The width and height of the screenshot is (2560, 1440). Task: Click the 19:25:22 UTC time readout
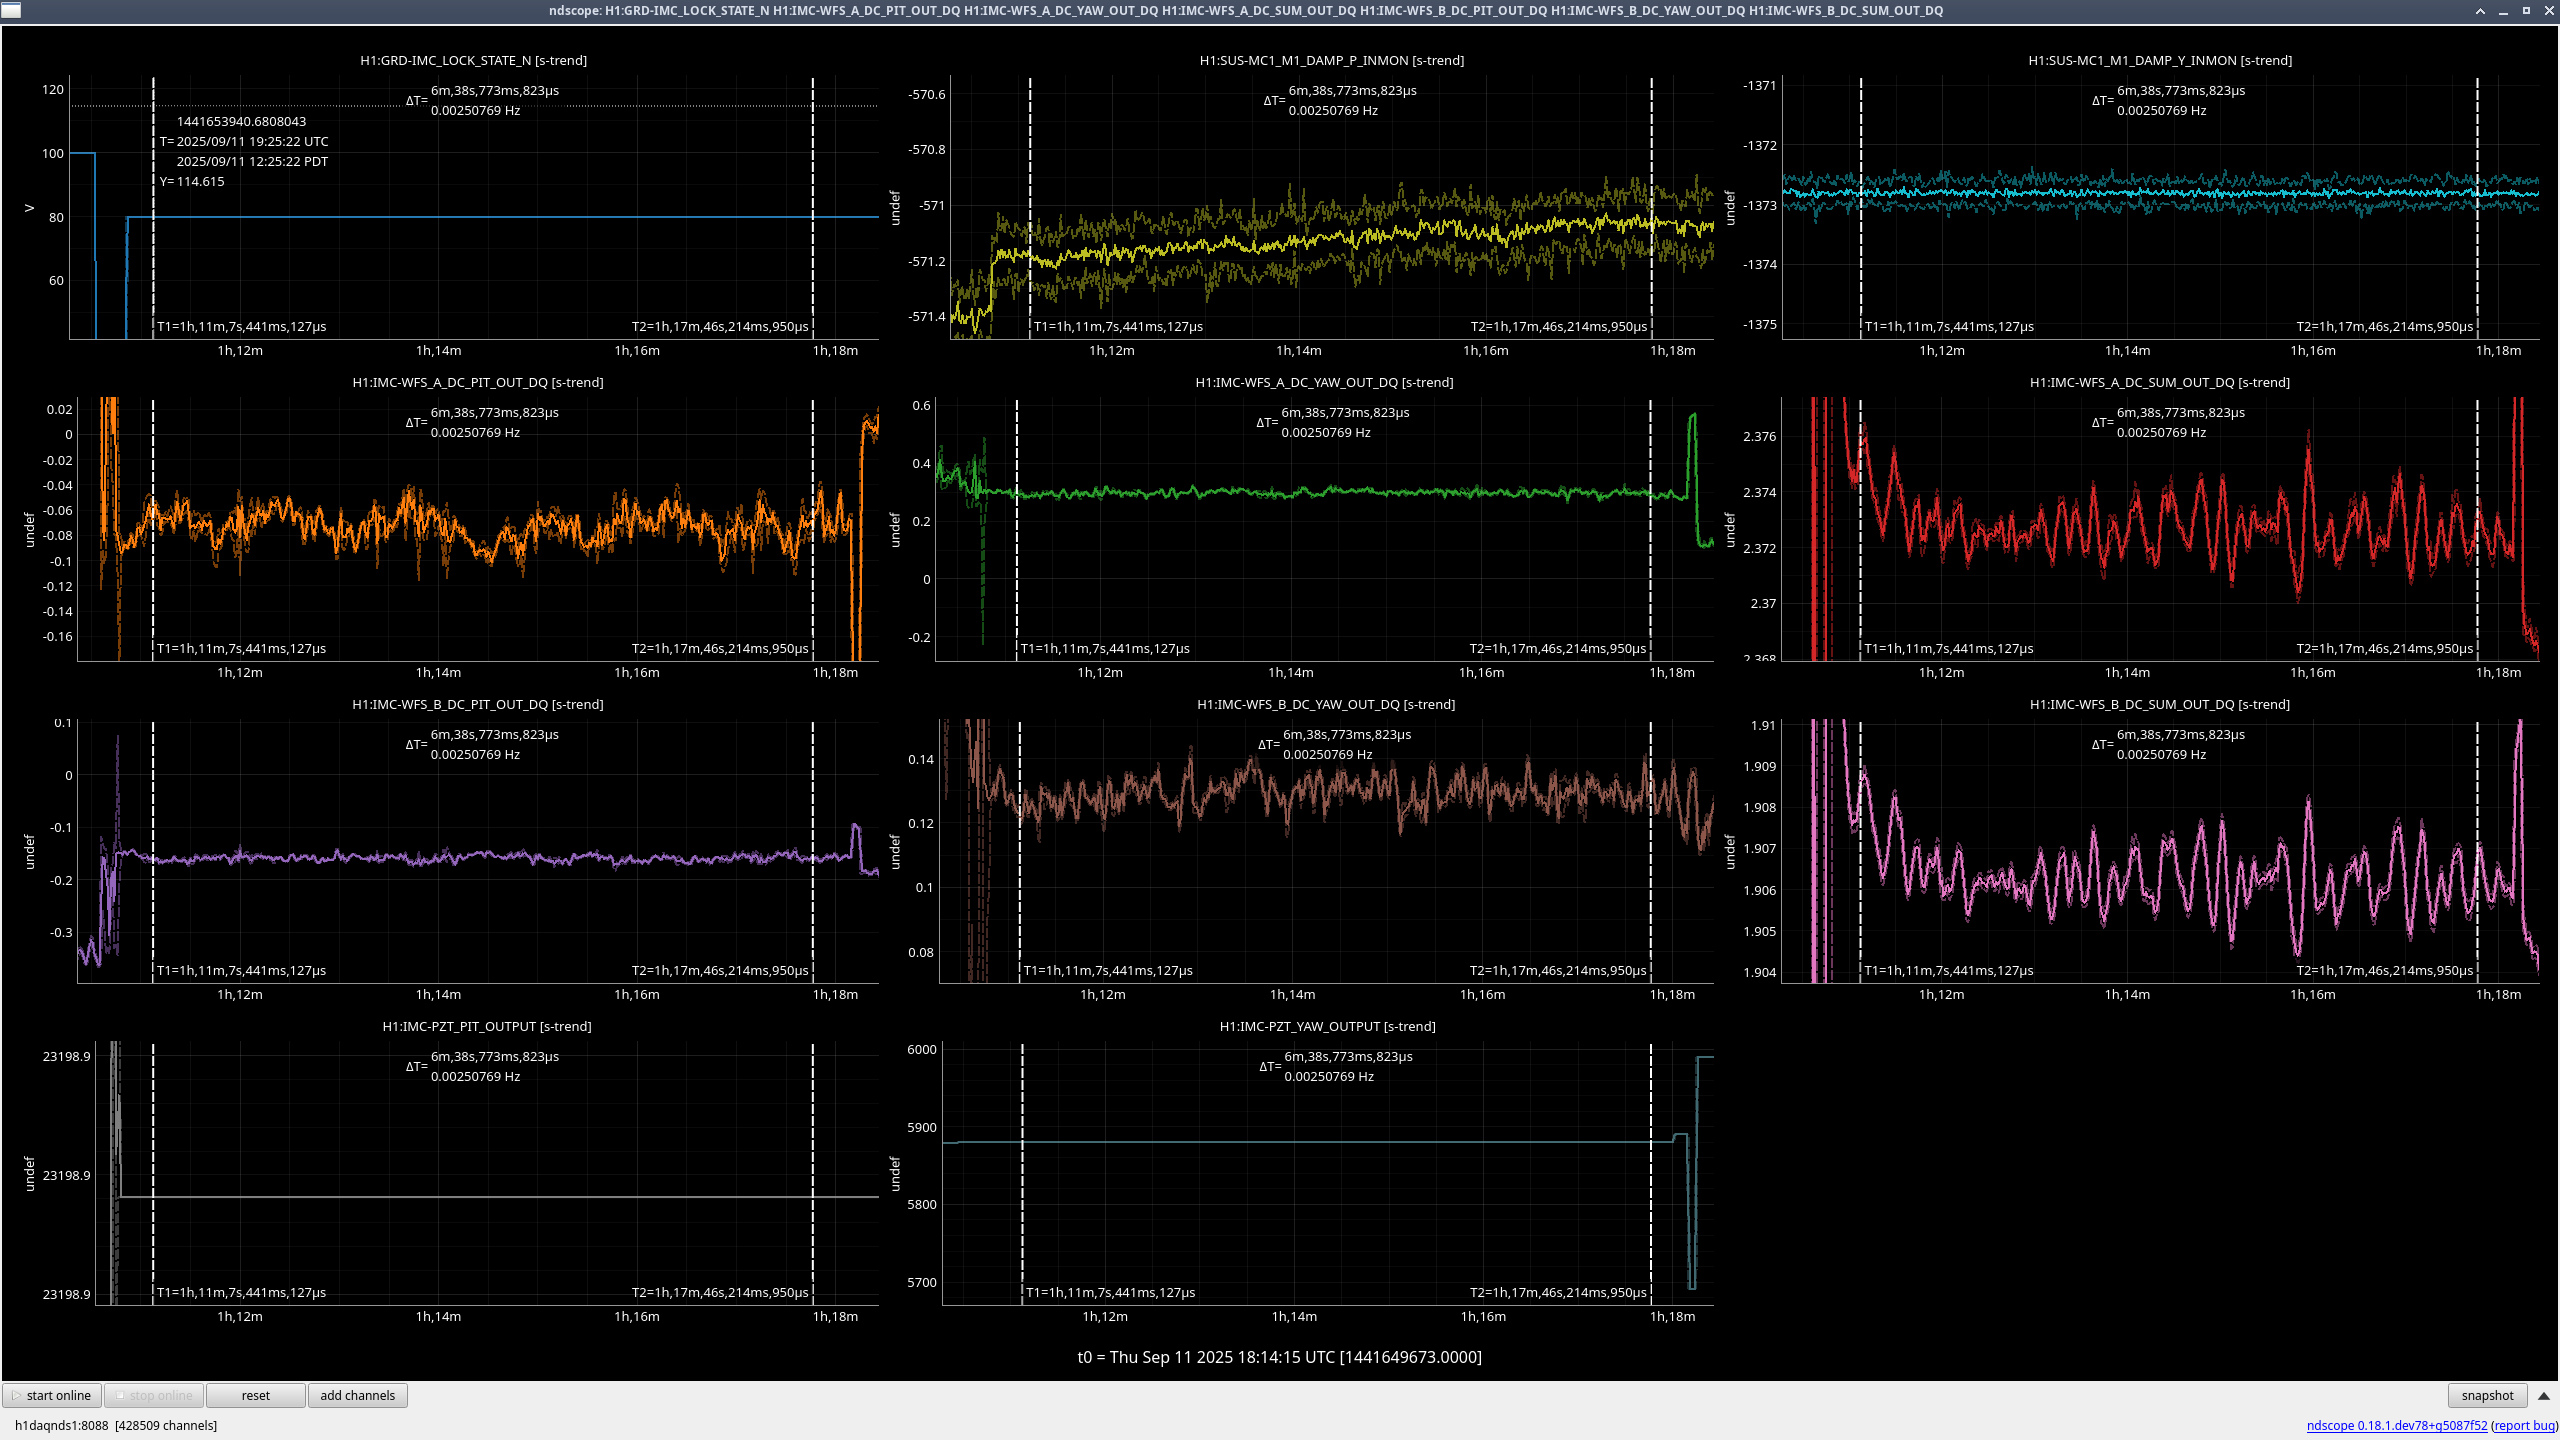pos(252,141)
